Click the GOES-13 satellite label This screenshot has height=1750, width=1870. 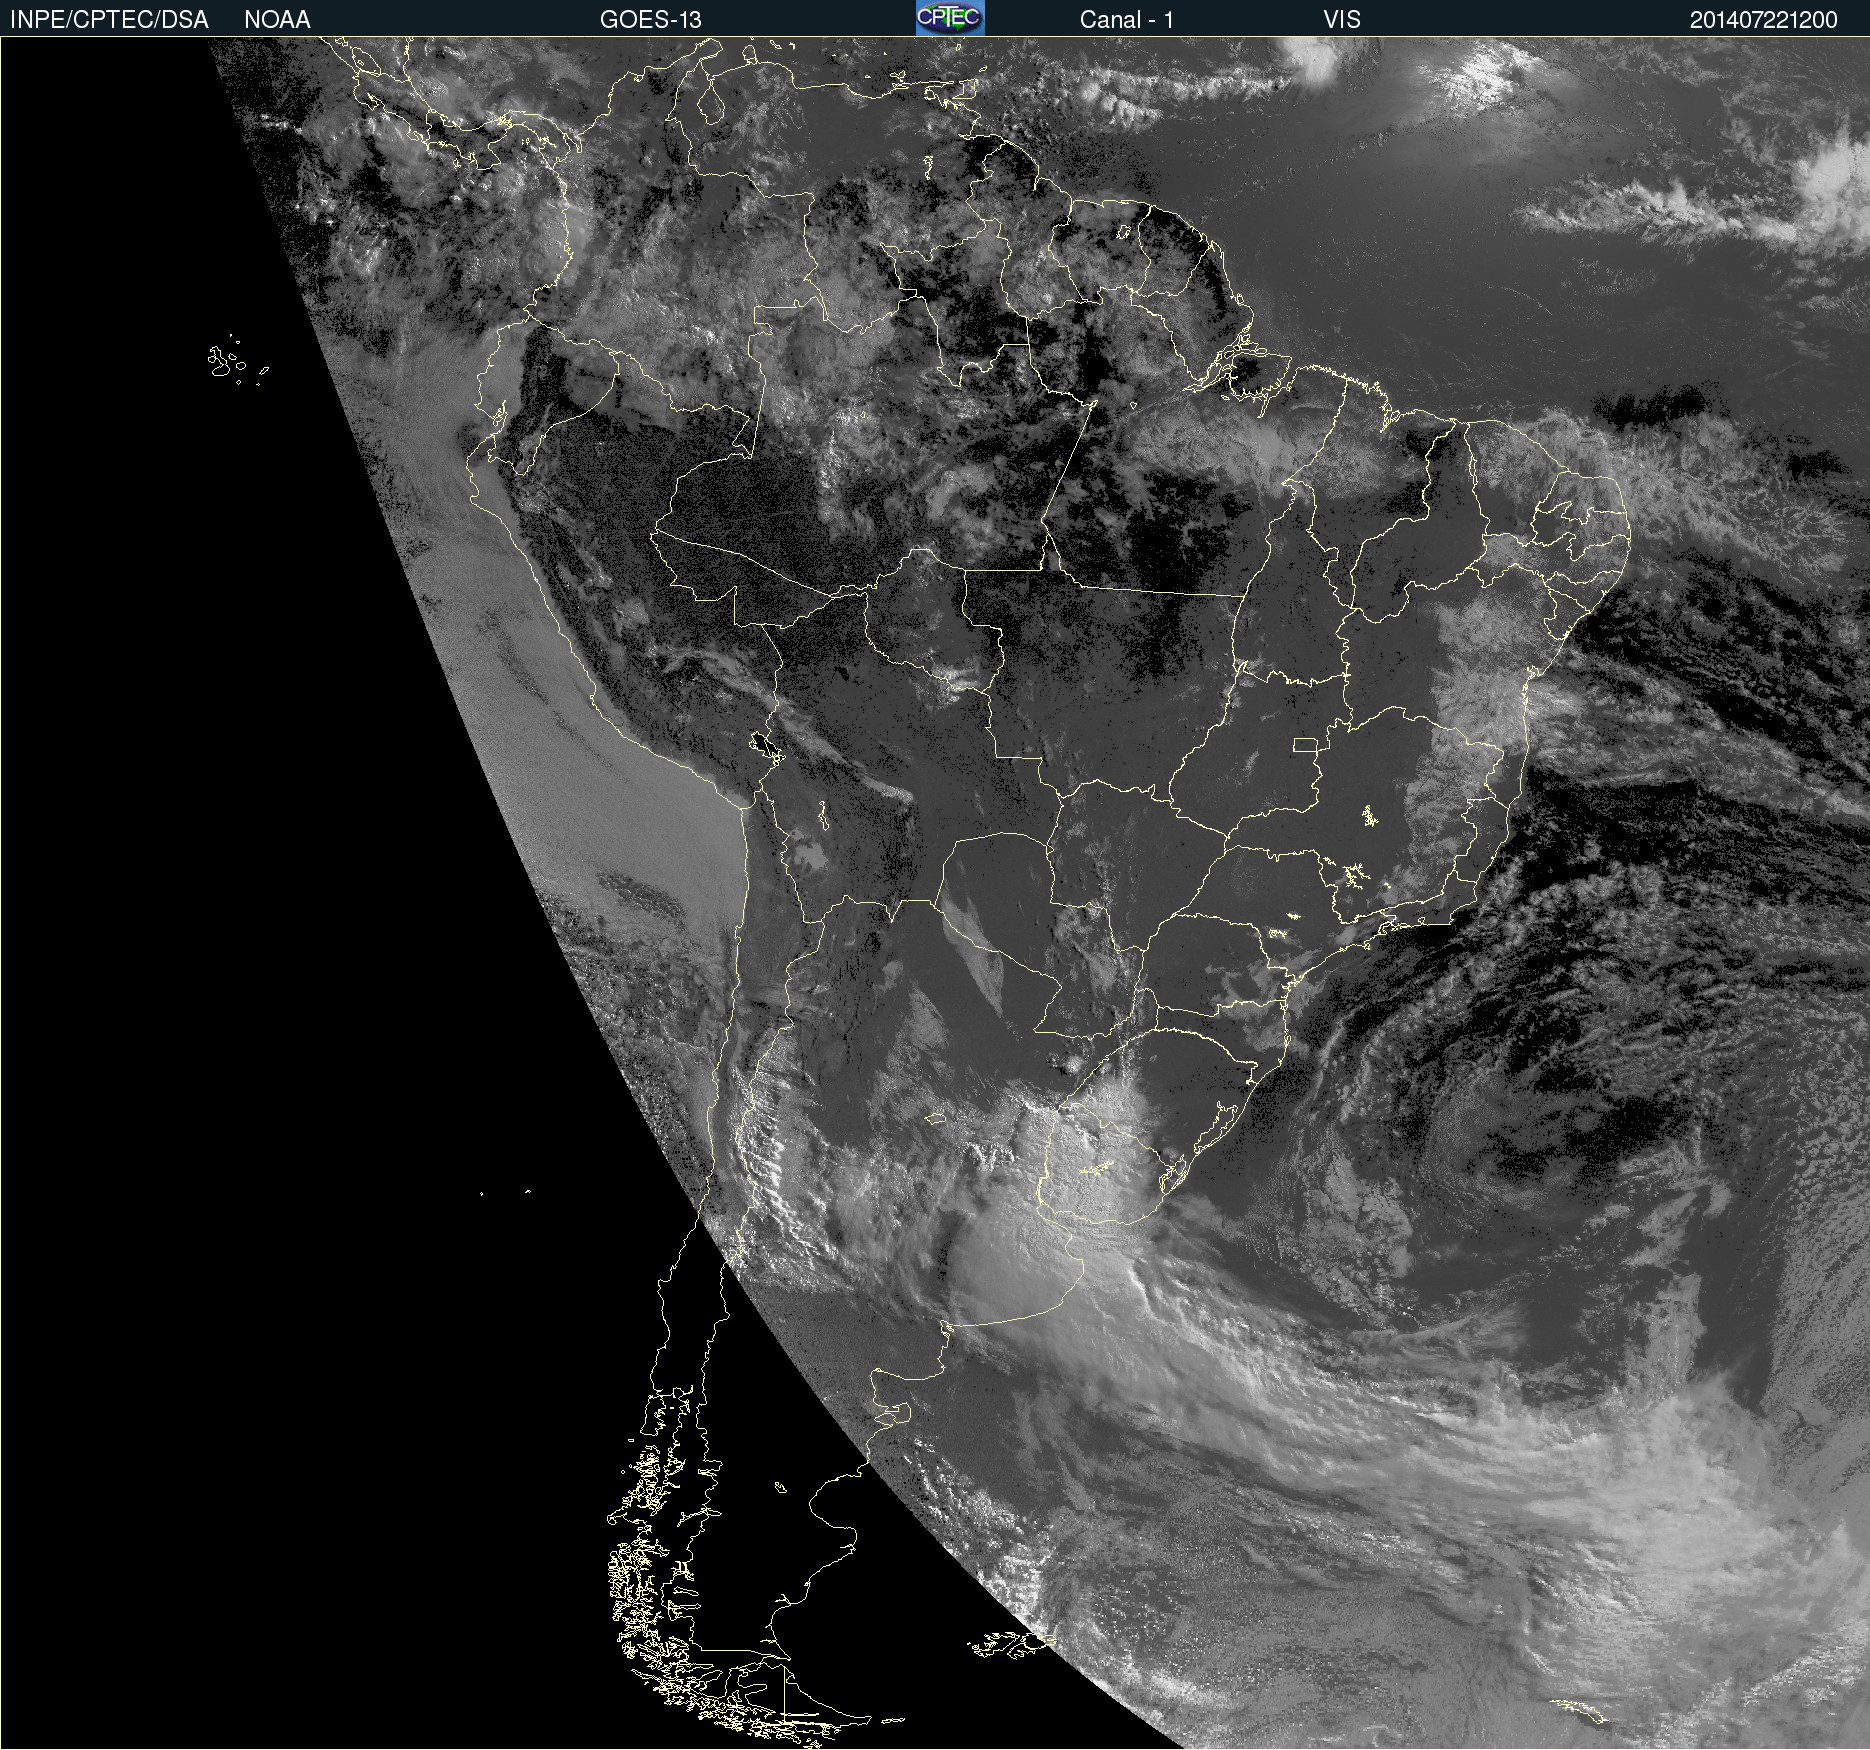(651, 19)
